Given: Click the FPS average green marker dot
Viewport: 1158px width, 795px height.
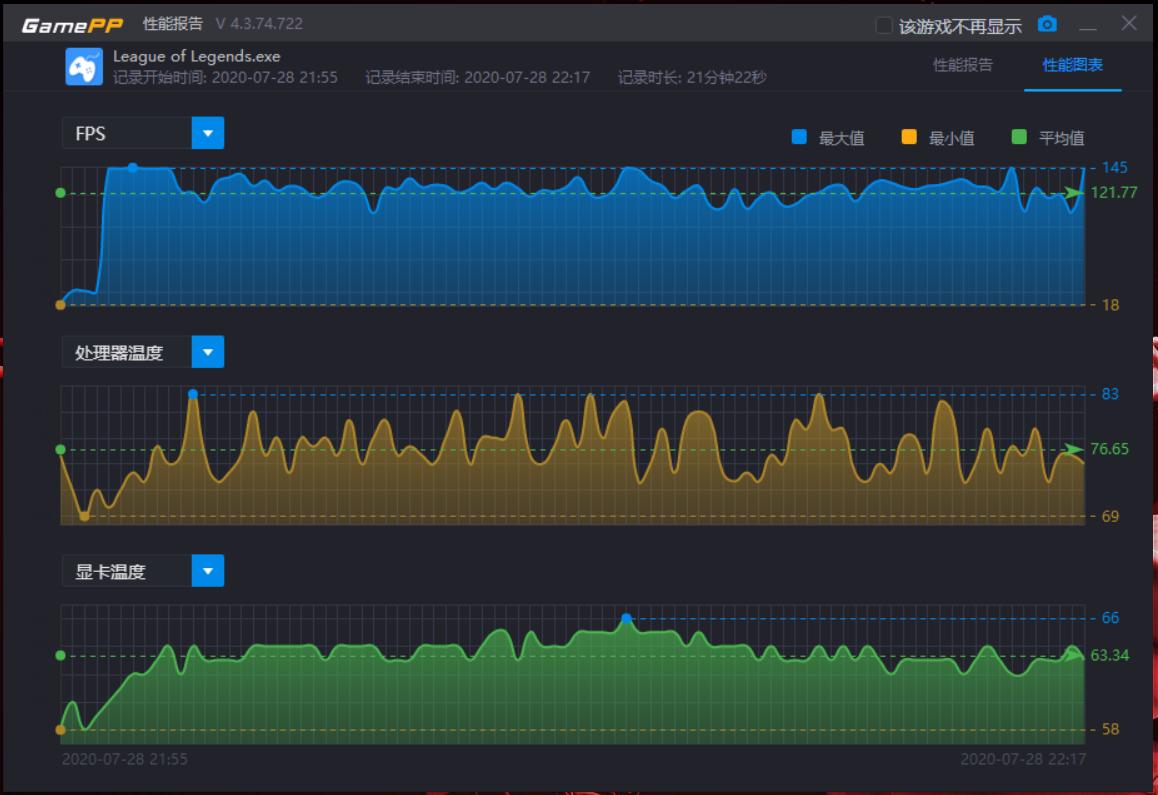Looking at the screenshot, I should pos(61,193).
